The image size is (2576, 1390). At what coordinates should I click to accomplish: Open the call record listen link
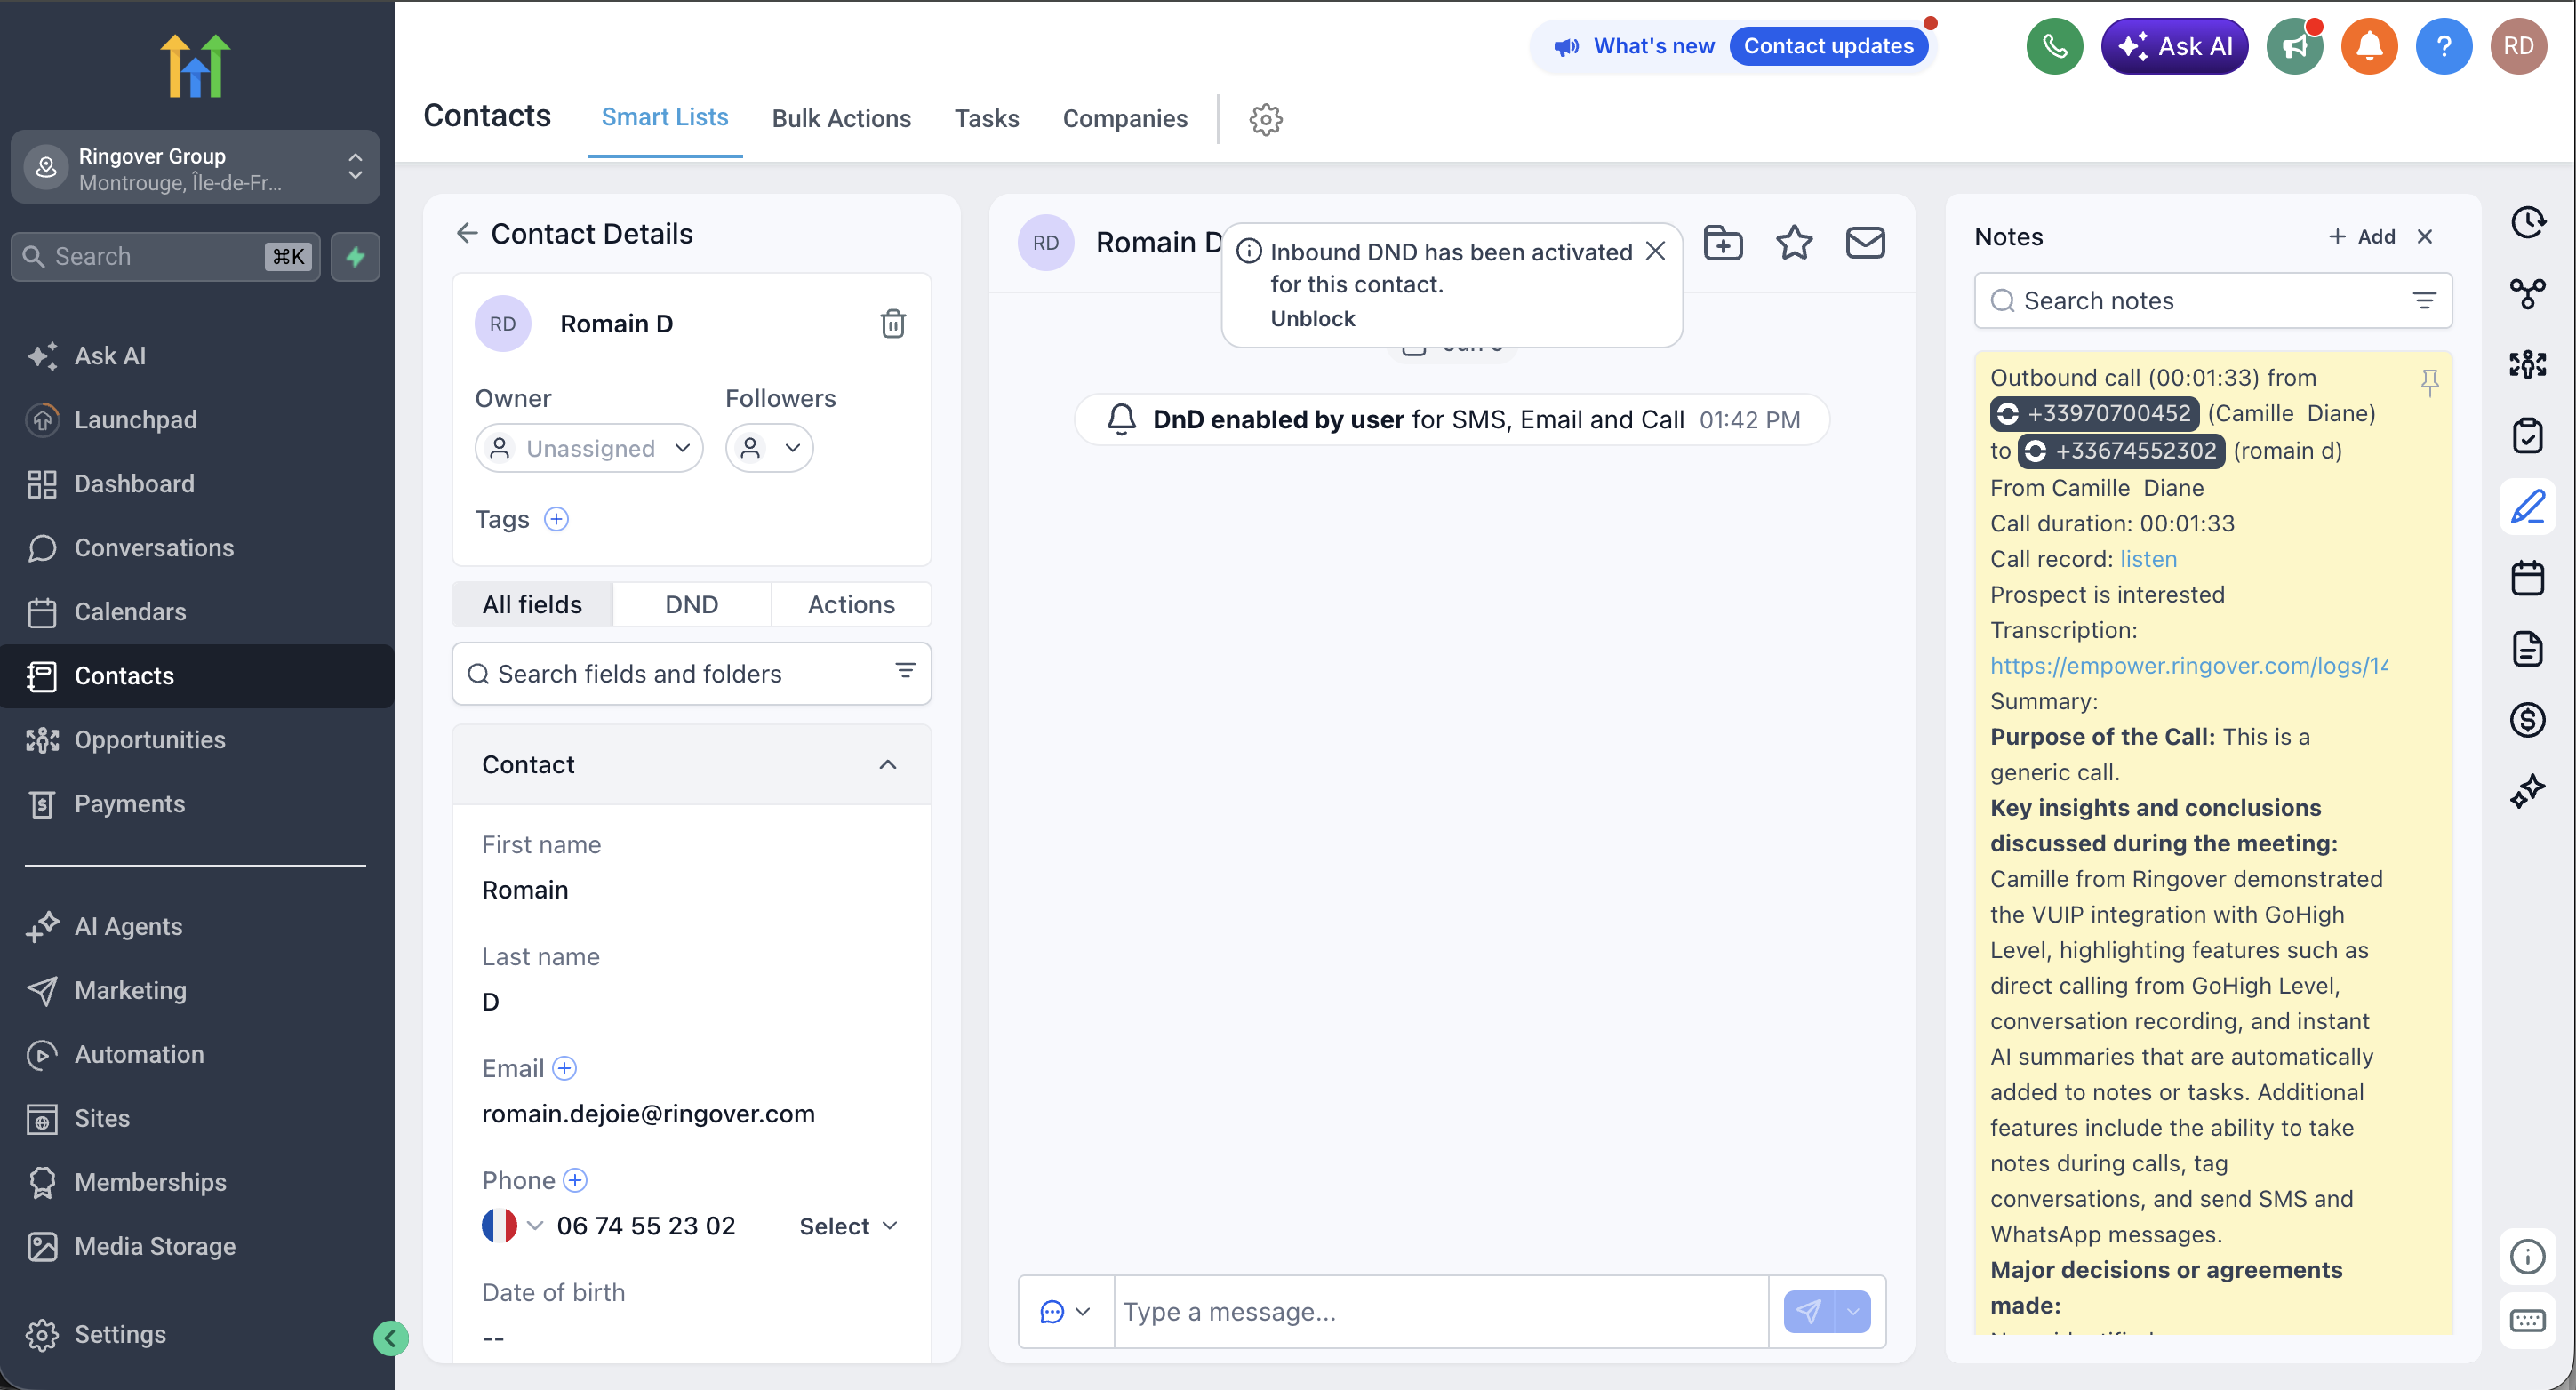2148,559
